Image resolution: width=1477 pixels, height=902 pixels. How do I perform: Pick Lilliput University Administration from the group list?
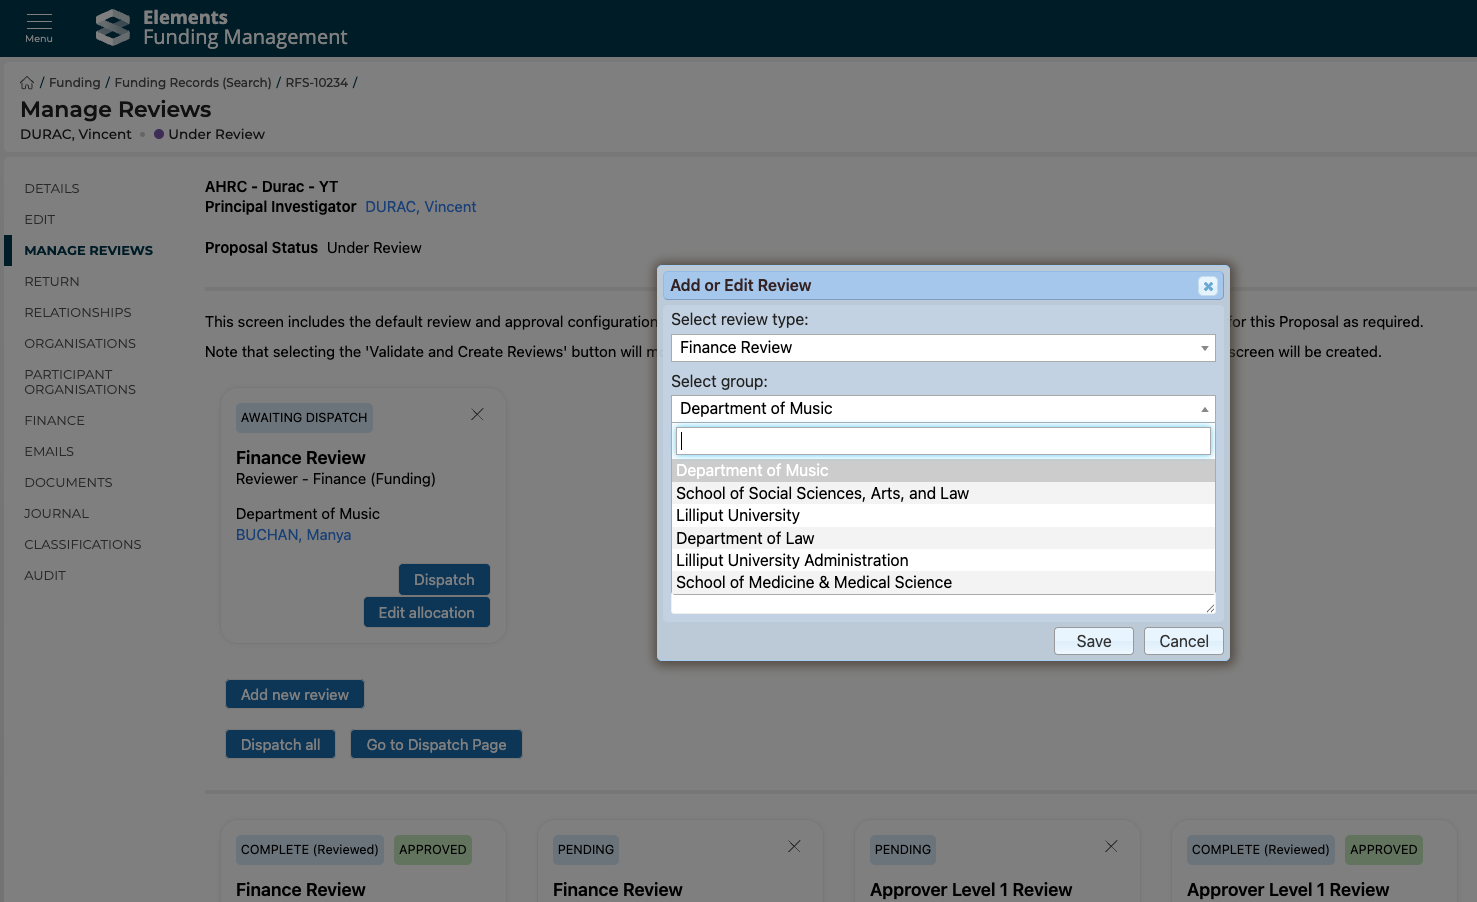pyautogui.click(x=792, y=561)
